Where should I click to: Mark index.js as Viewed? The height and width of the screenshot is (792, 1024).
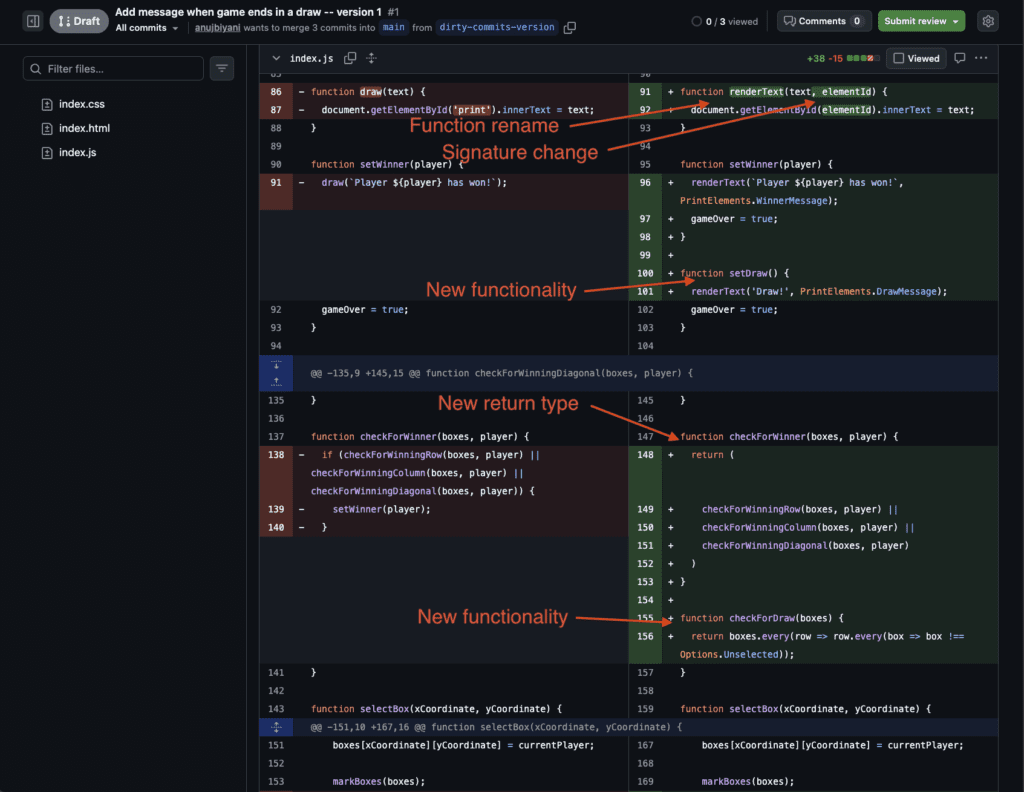pos(916,58)
